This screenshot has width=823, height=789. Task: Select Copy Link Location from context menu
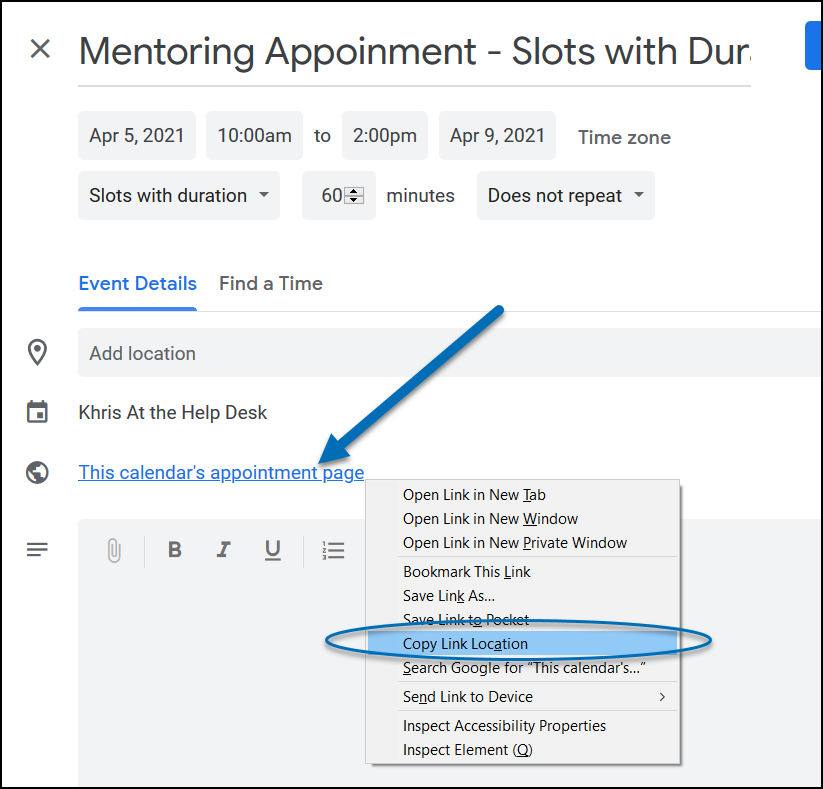tap(465, 644)
